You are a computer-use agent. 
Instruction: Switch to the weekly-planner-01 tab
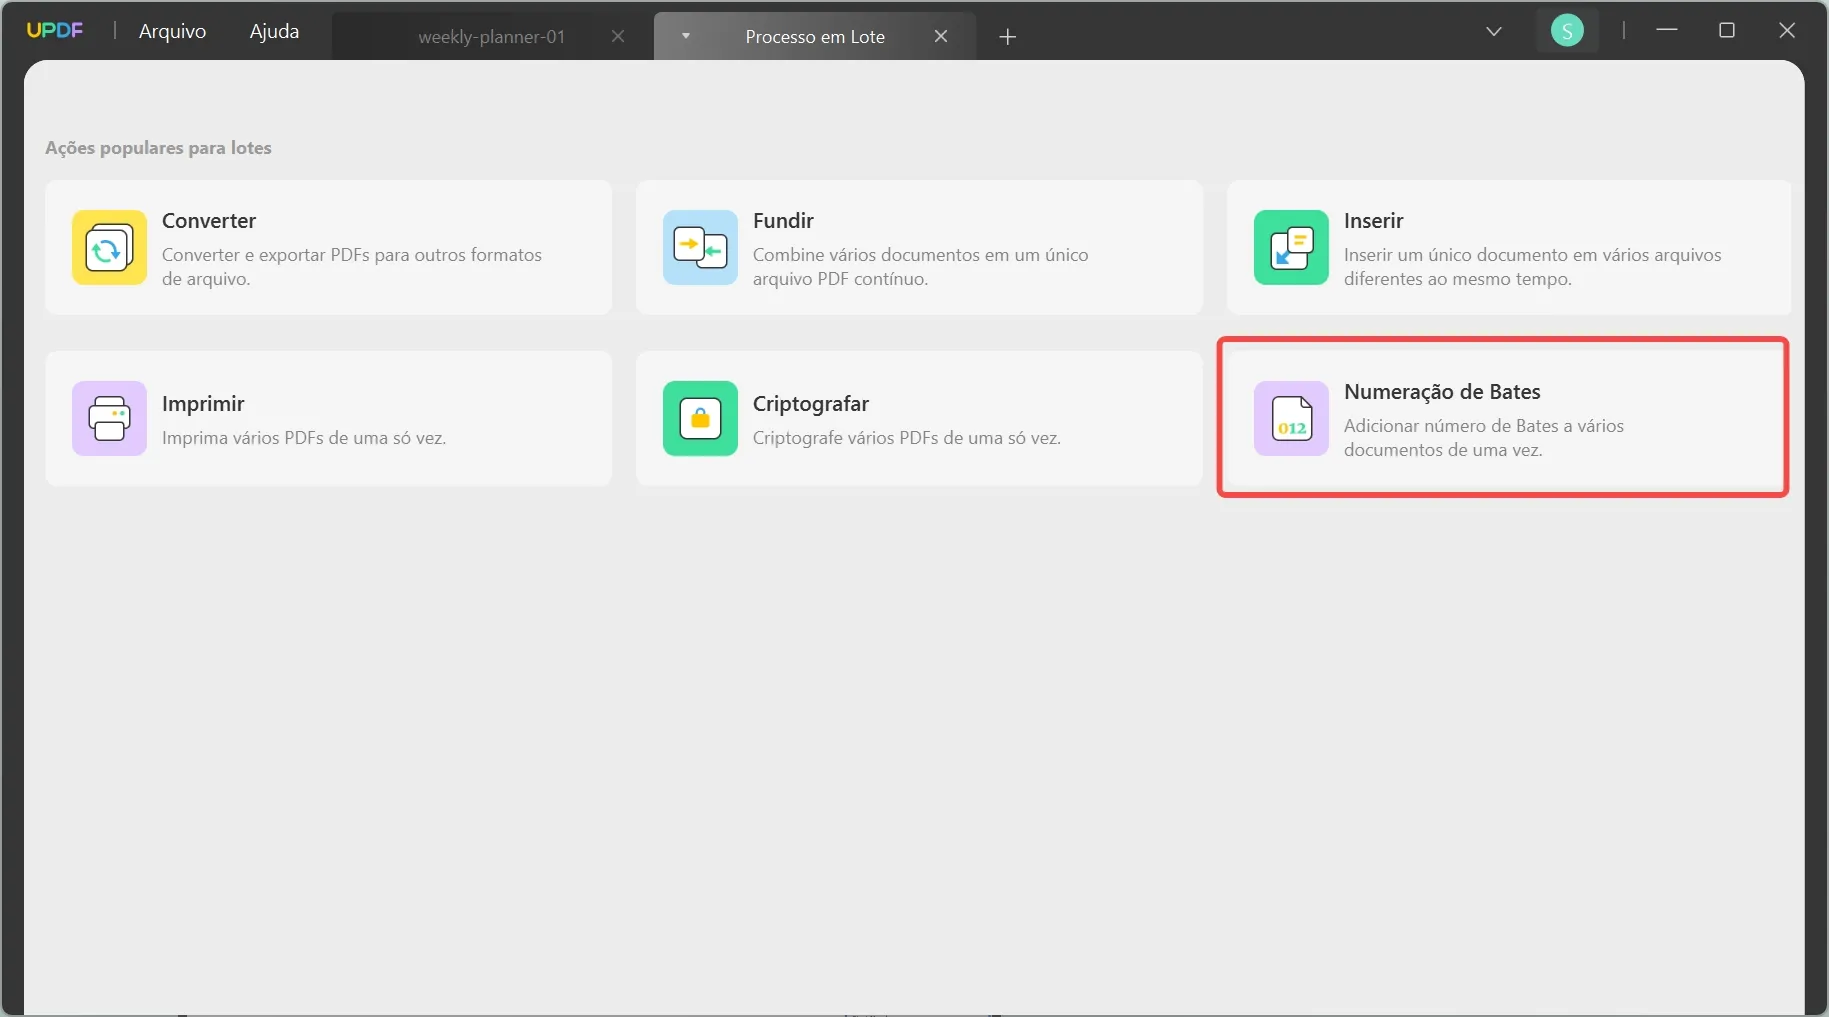[x=492, y=37]
